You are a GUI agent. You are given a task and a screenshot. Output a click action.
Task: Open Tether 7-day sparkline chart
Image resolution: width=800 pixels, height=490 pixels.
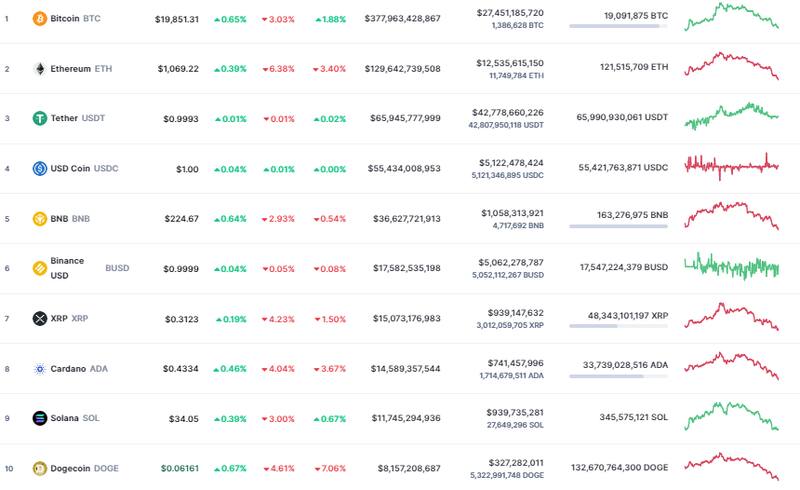(731, 116)
